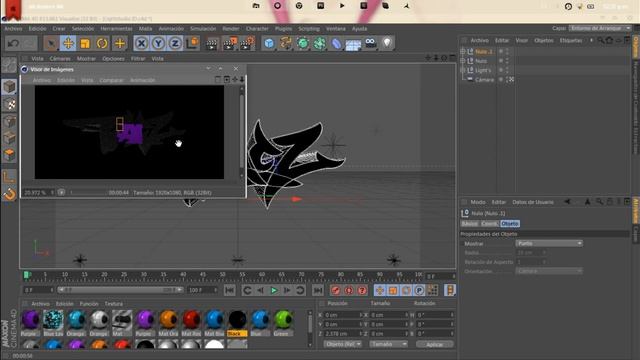Expand the Nulo object tree
The height and width of the screenshot is (360, 640).
point(463,61)
